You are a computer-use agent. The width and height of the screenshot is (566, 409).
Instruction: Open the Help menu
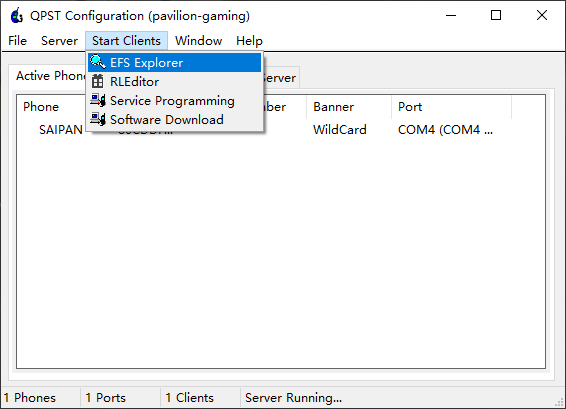click(249, 41)
